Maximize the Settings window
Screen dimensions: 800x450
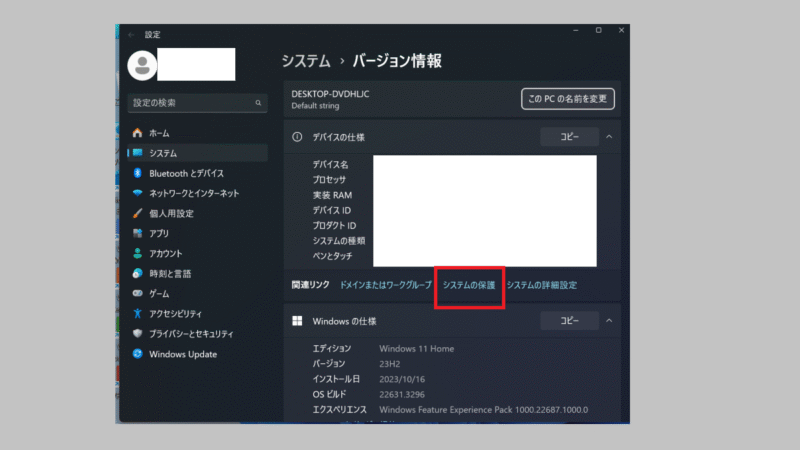598,30
